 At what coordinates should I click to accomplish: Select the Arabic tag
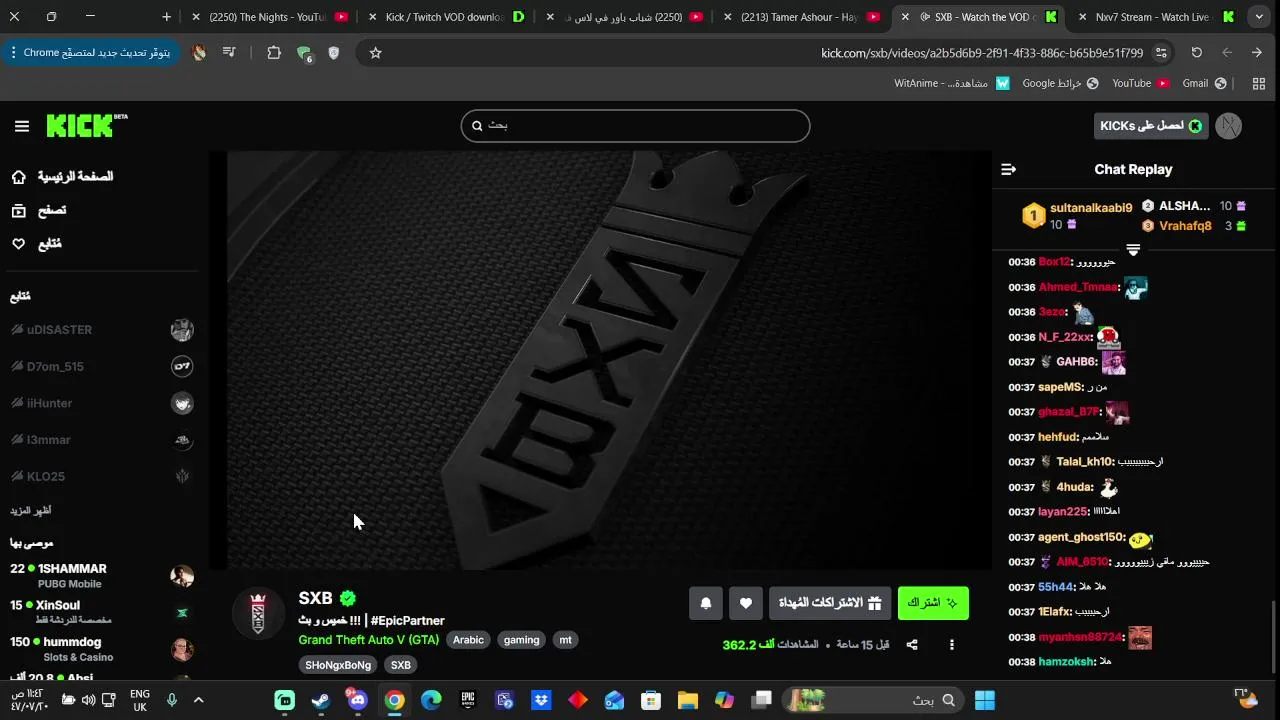pos(468,640)
